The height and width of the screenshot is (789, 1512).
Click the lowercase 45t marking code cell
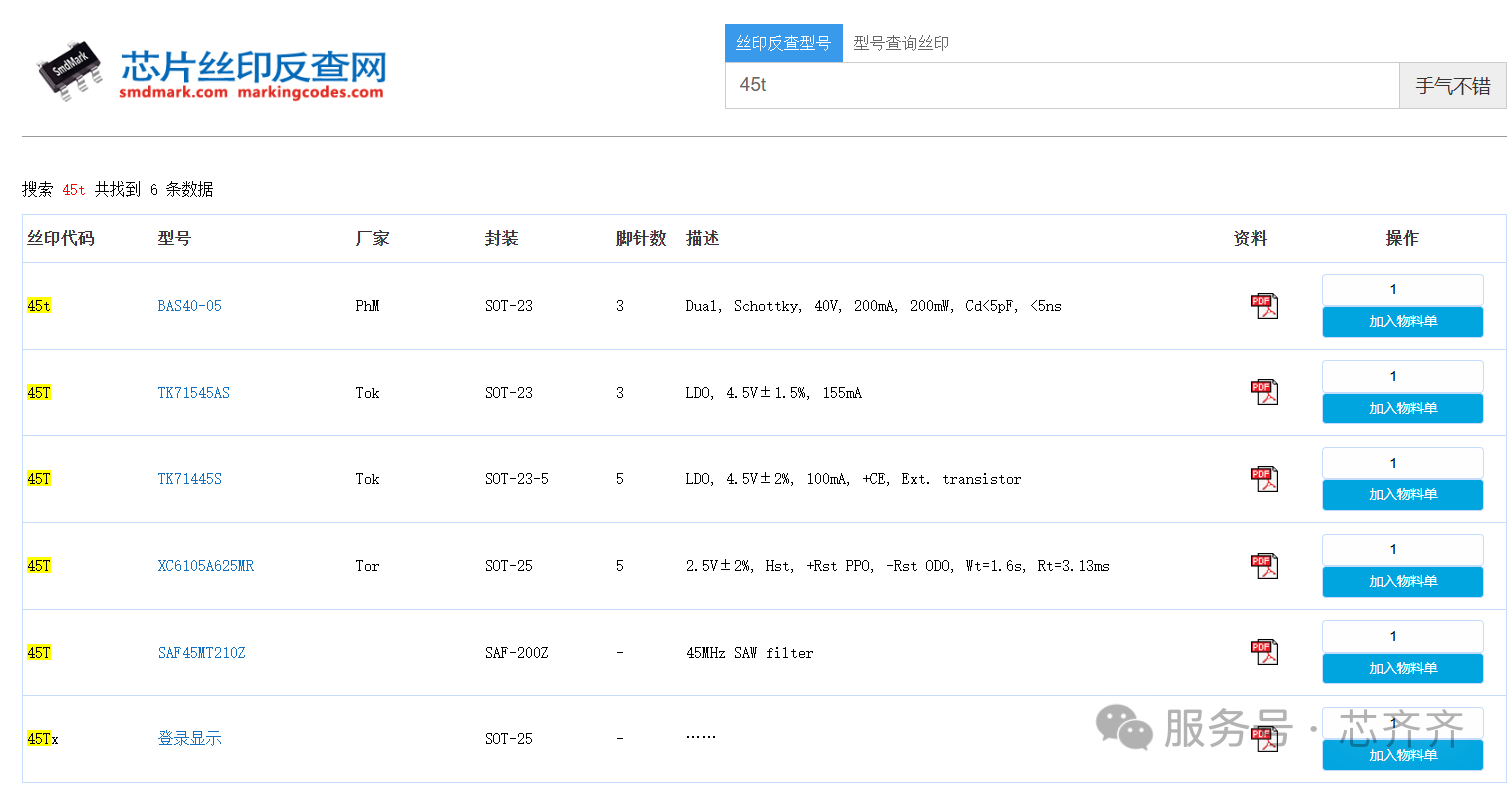pos(39,306)
